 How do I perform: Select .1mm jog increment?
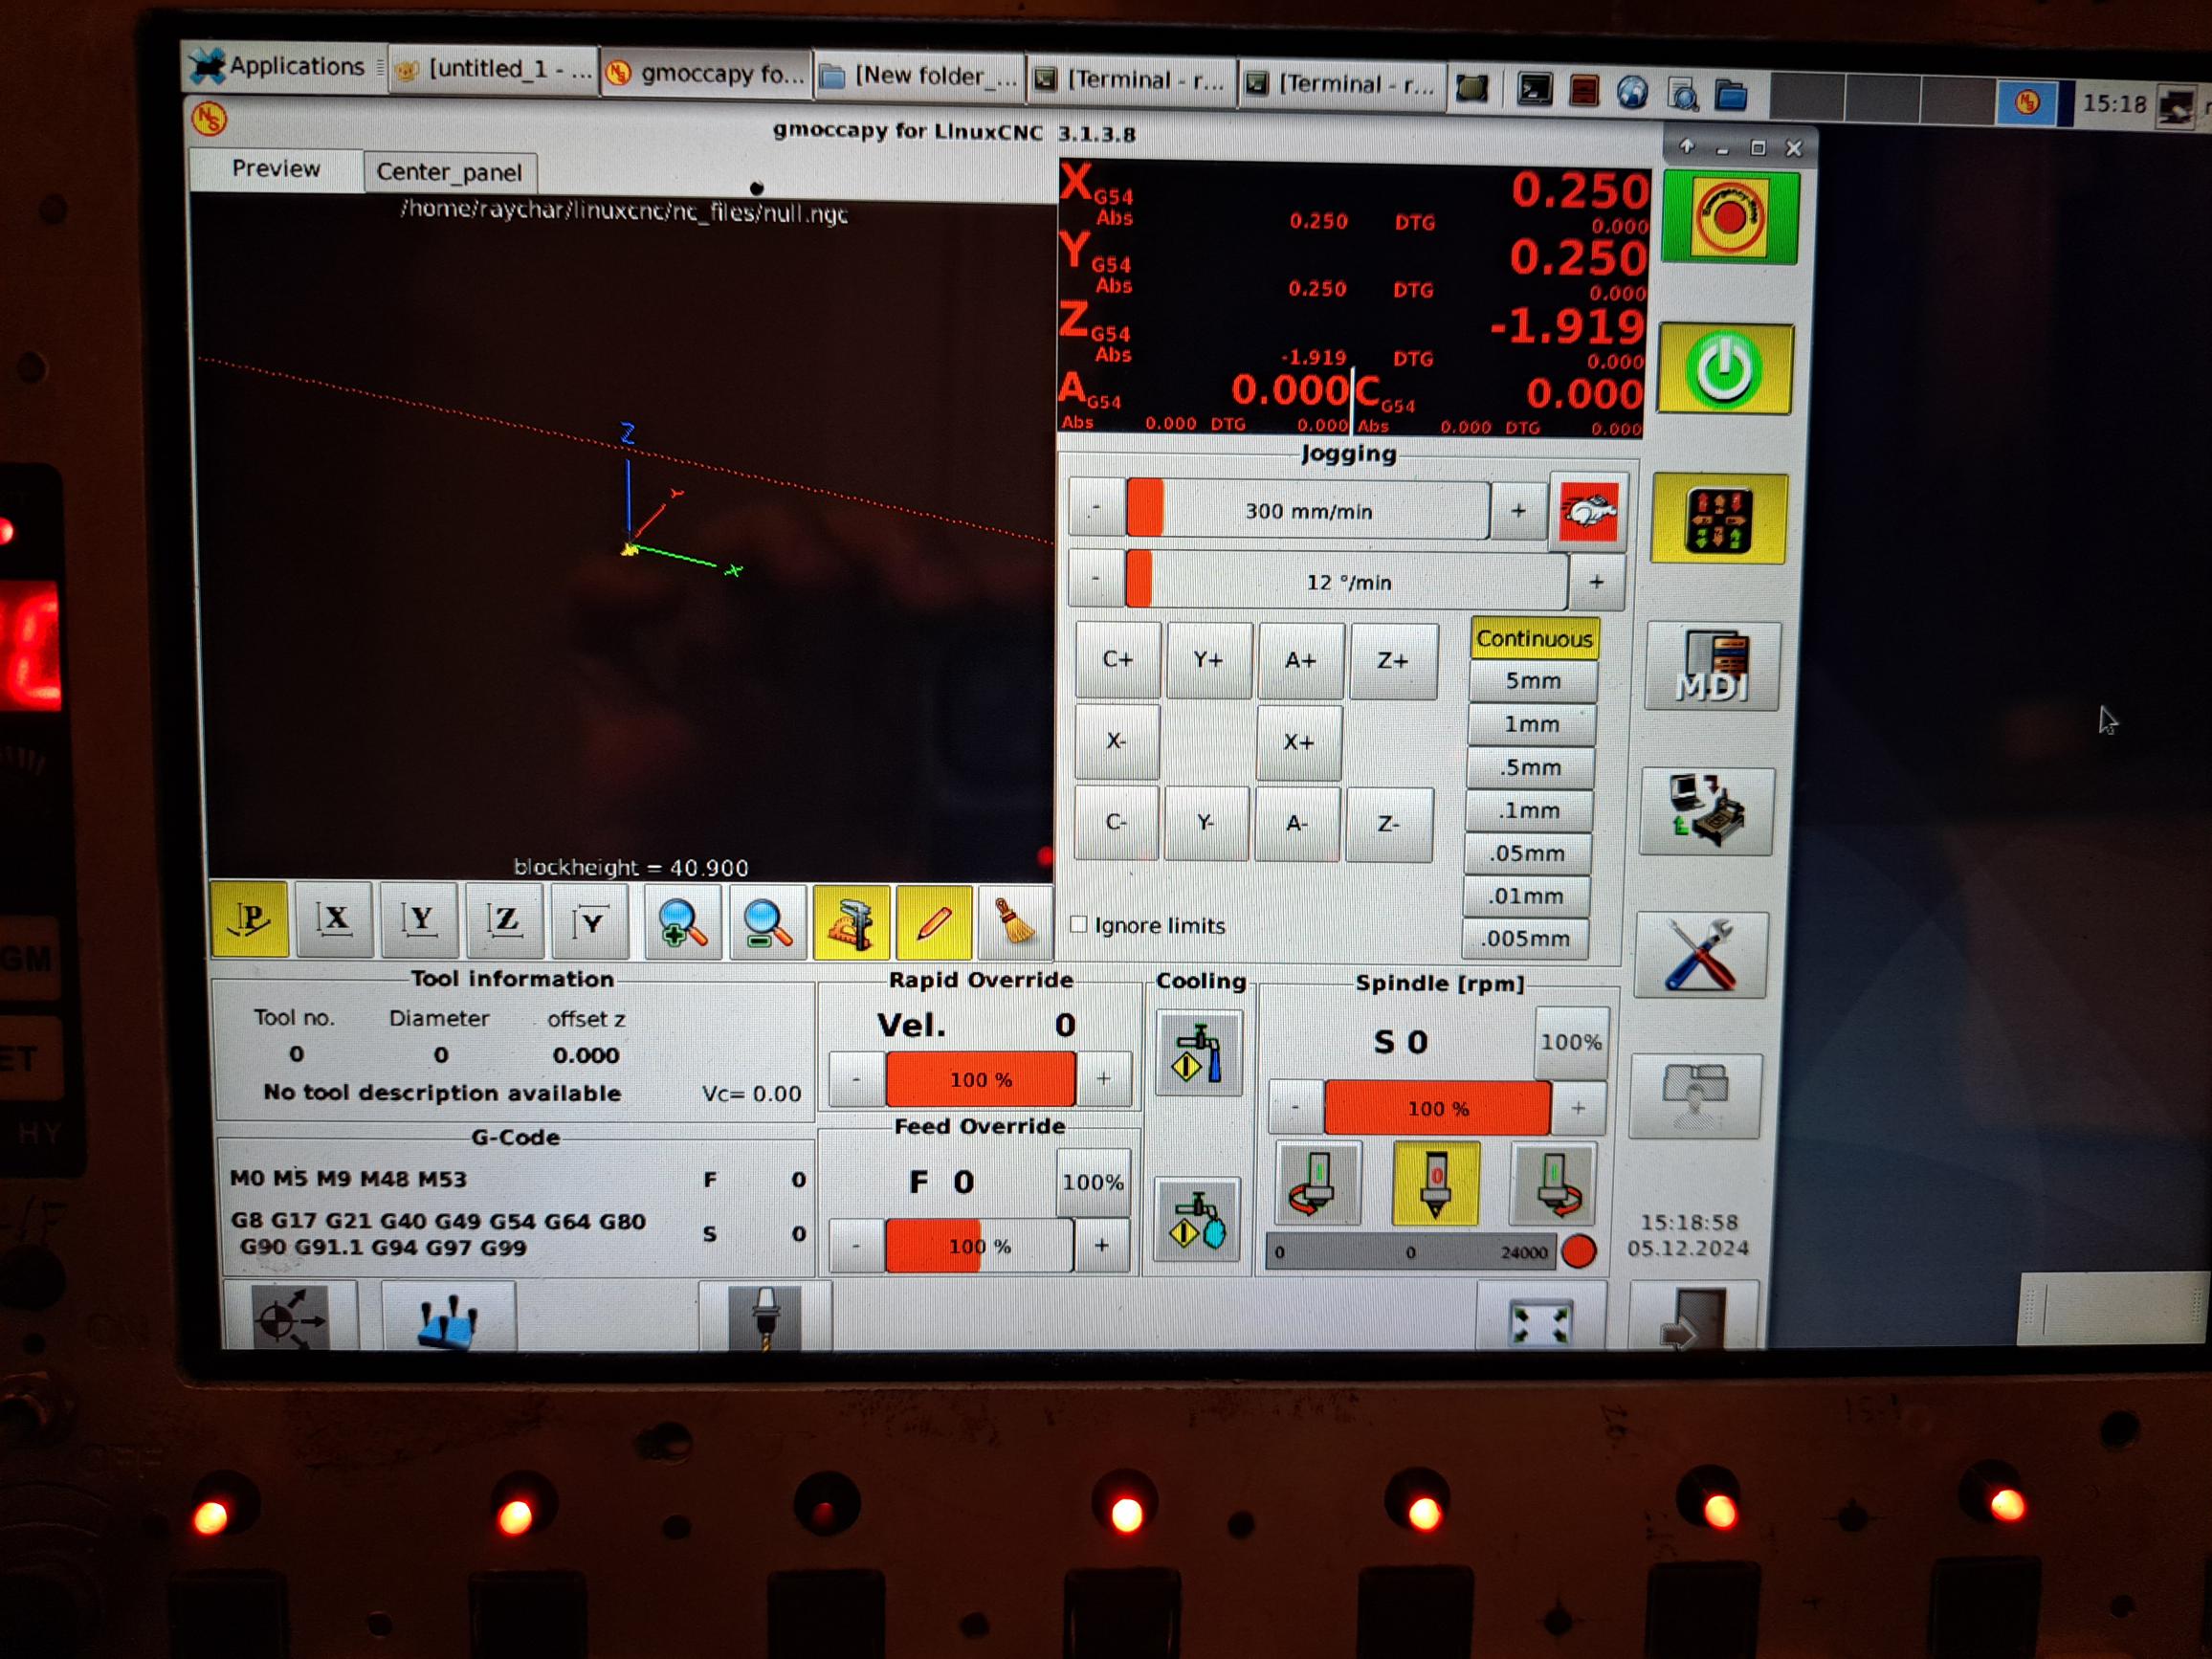[x=1529, y=811]
